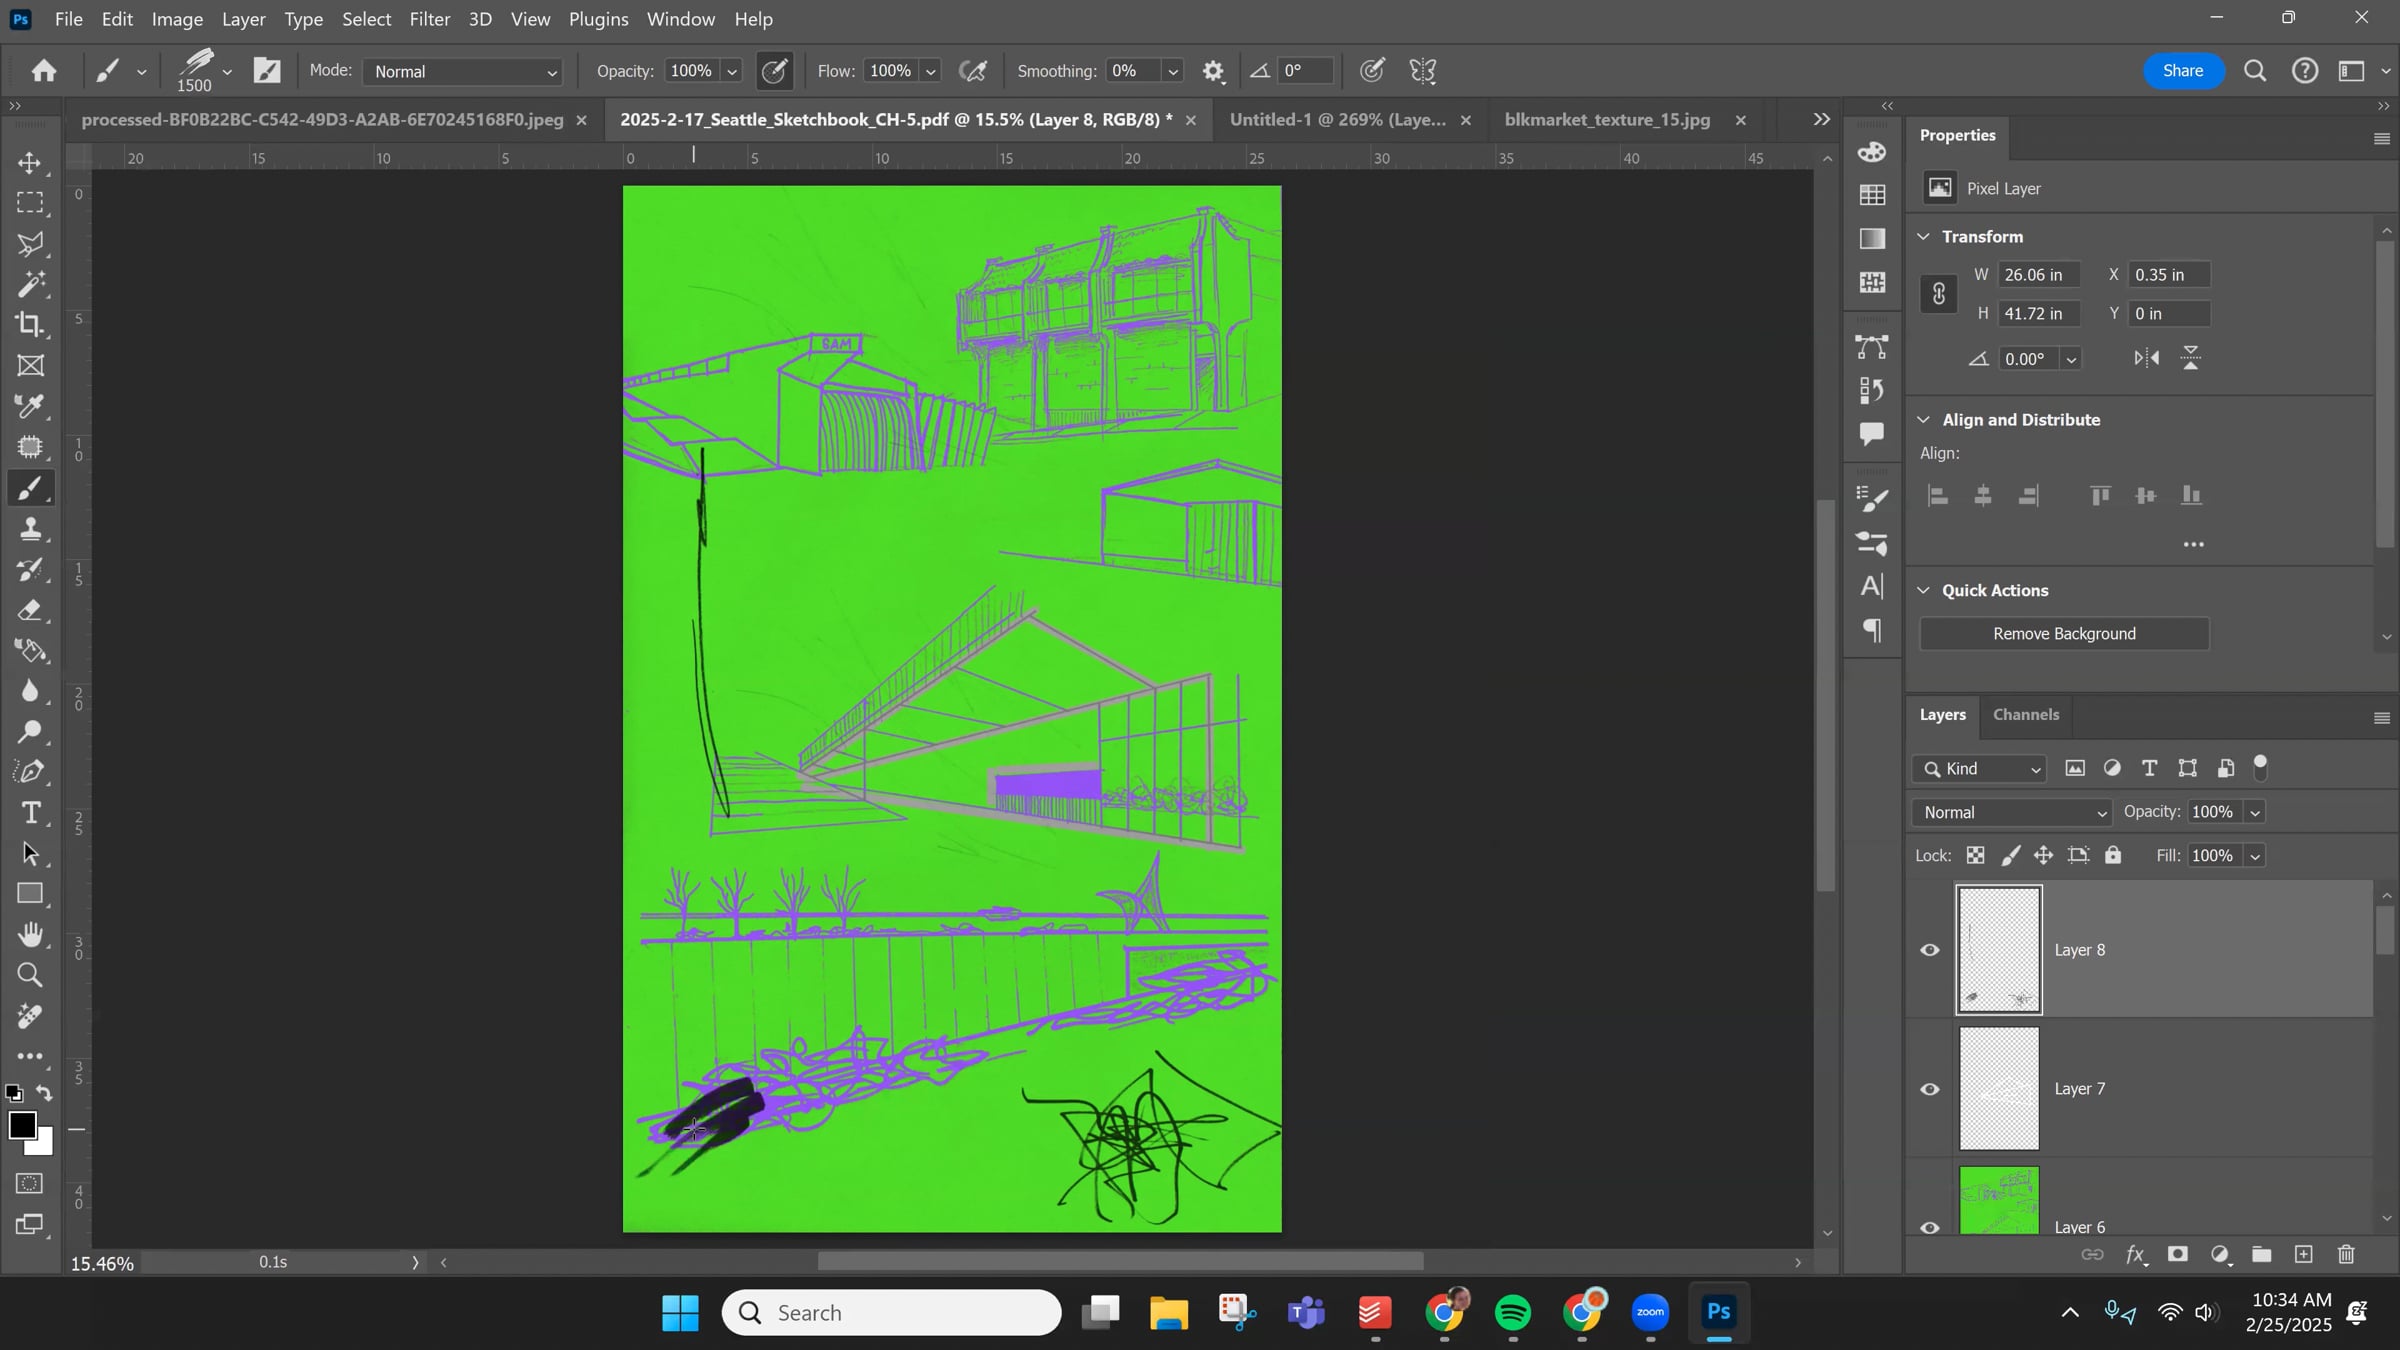Open the Window menu
2400x1350 pixels.
coord(681,19)
